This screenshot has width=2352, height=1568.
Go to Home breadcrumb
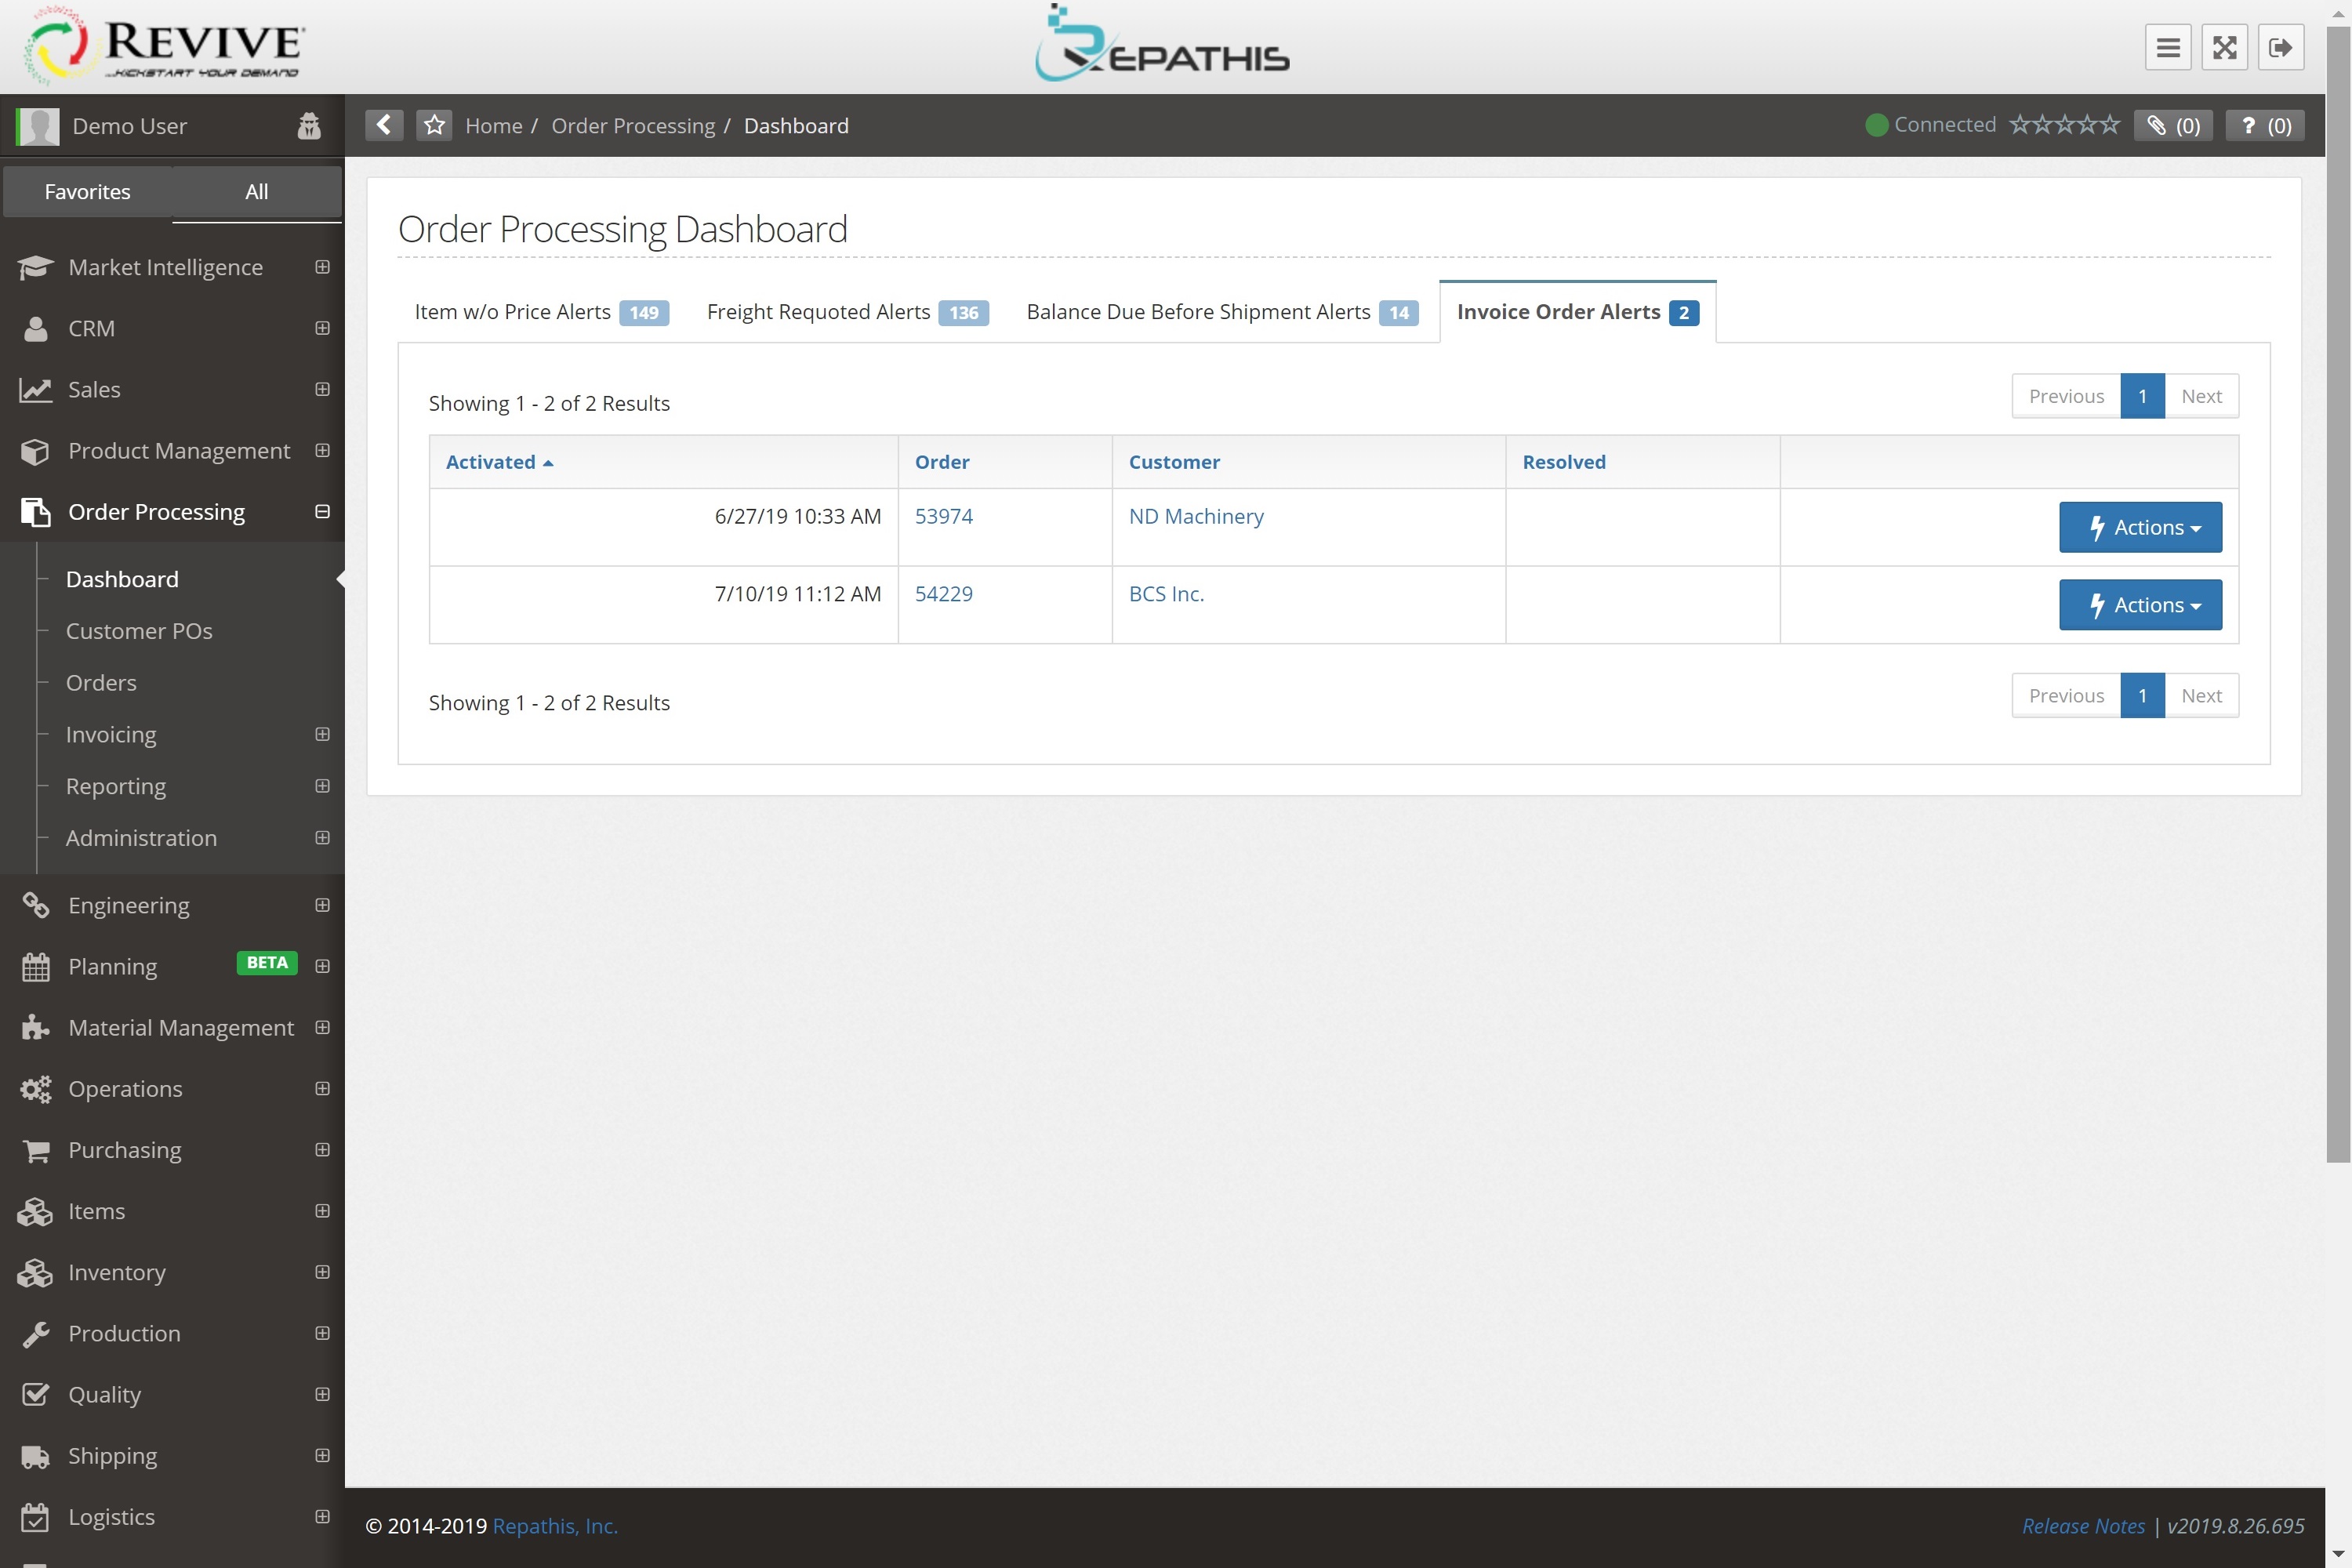coord(494,126)
